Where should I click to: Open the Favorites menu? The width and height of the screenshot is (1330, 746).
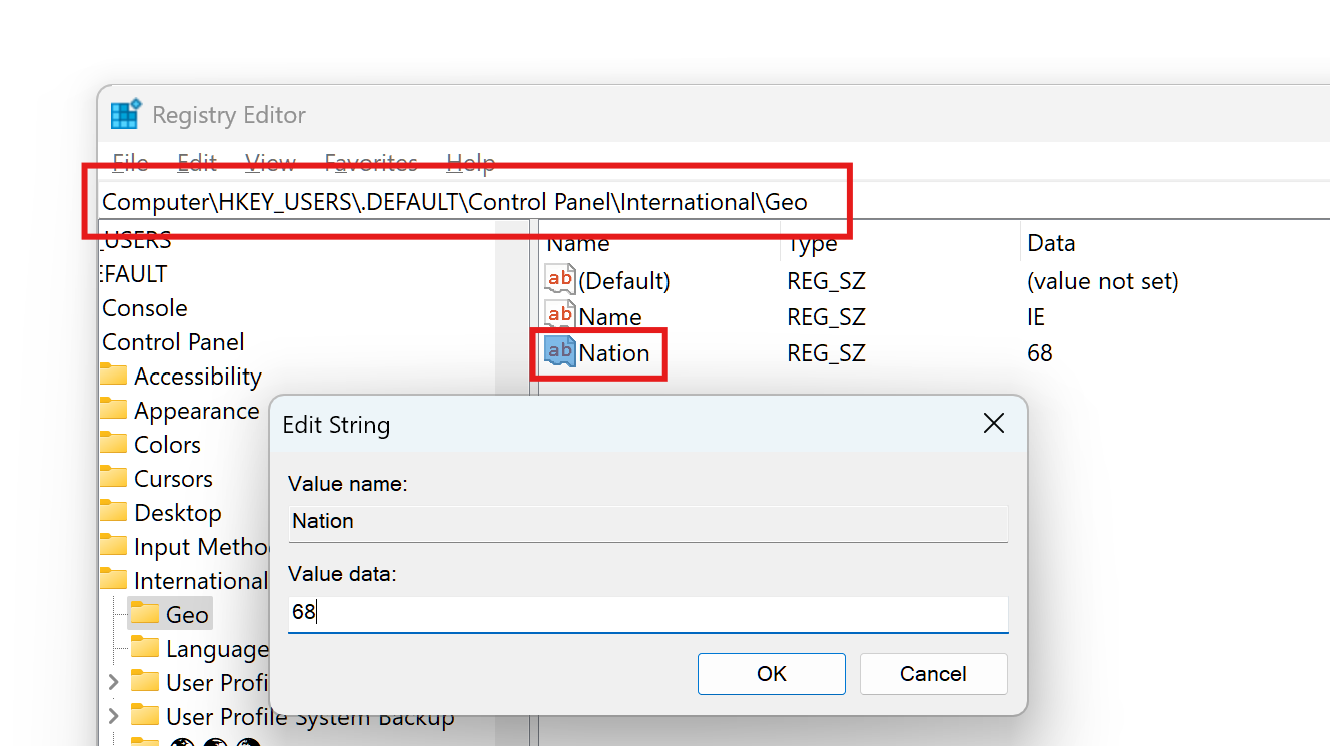371,163
